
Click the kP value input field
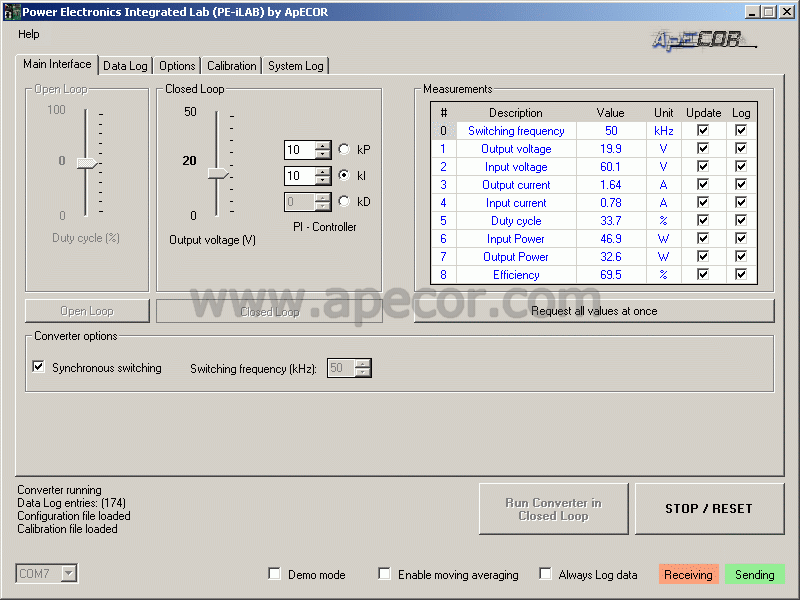[x=300, y=149]
